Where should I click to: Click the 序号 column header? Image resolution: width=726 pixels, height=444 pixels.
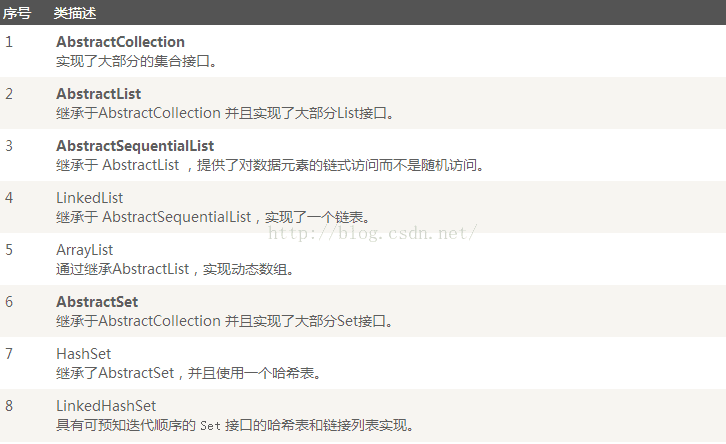(17, 13)
